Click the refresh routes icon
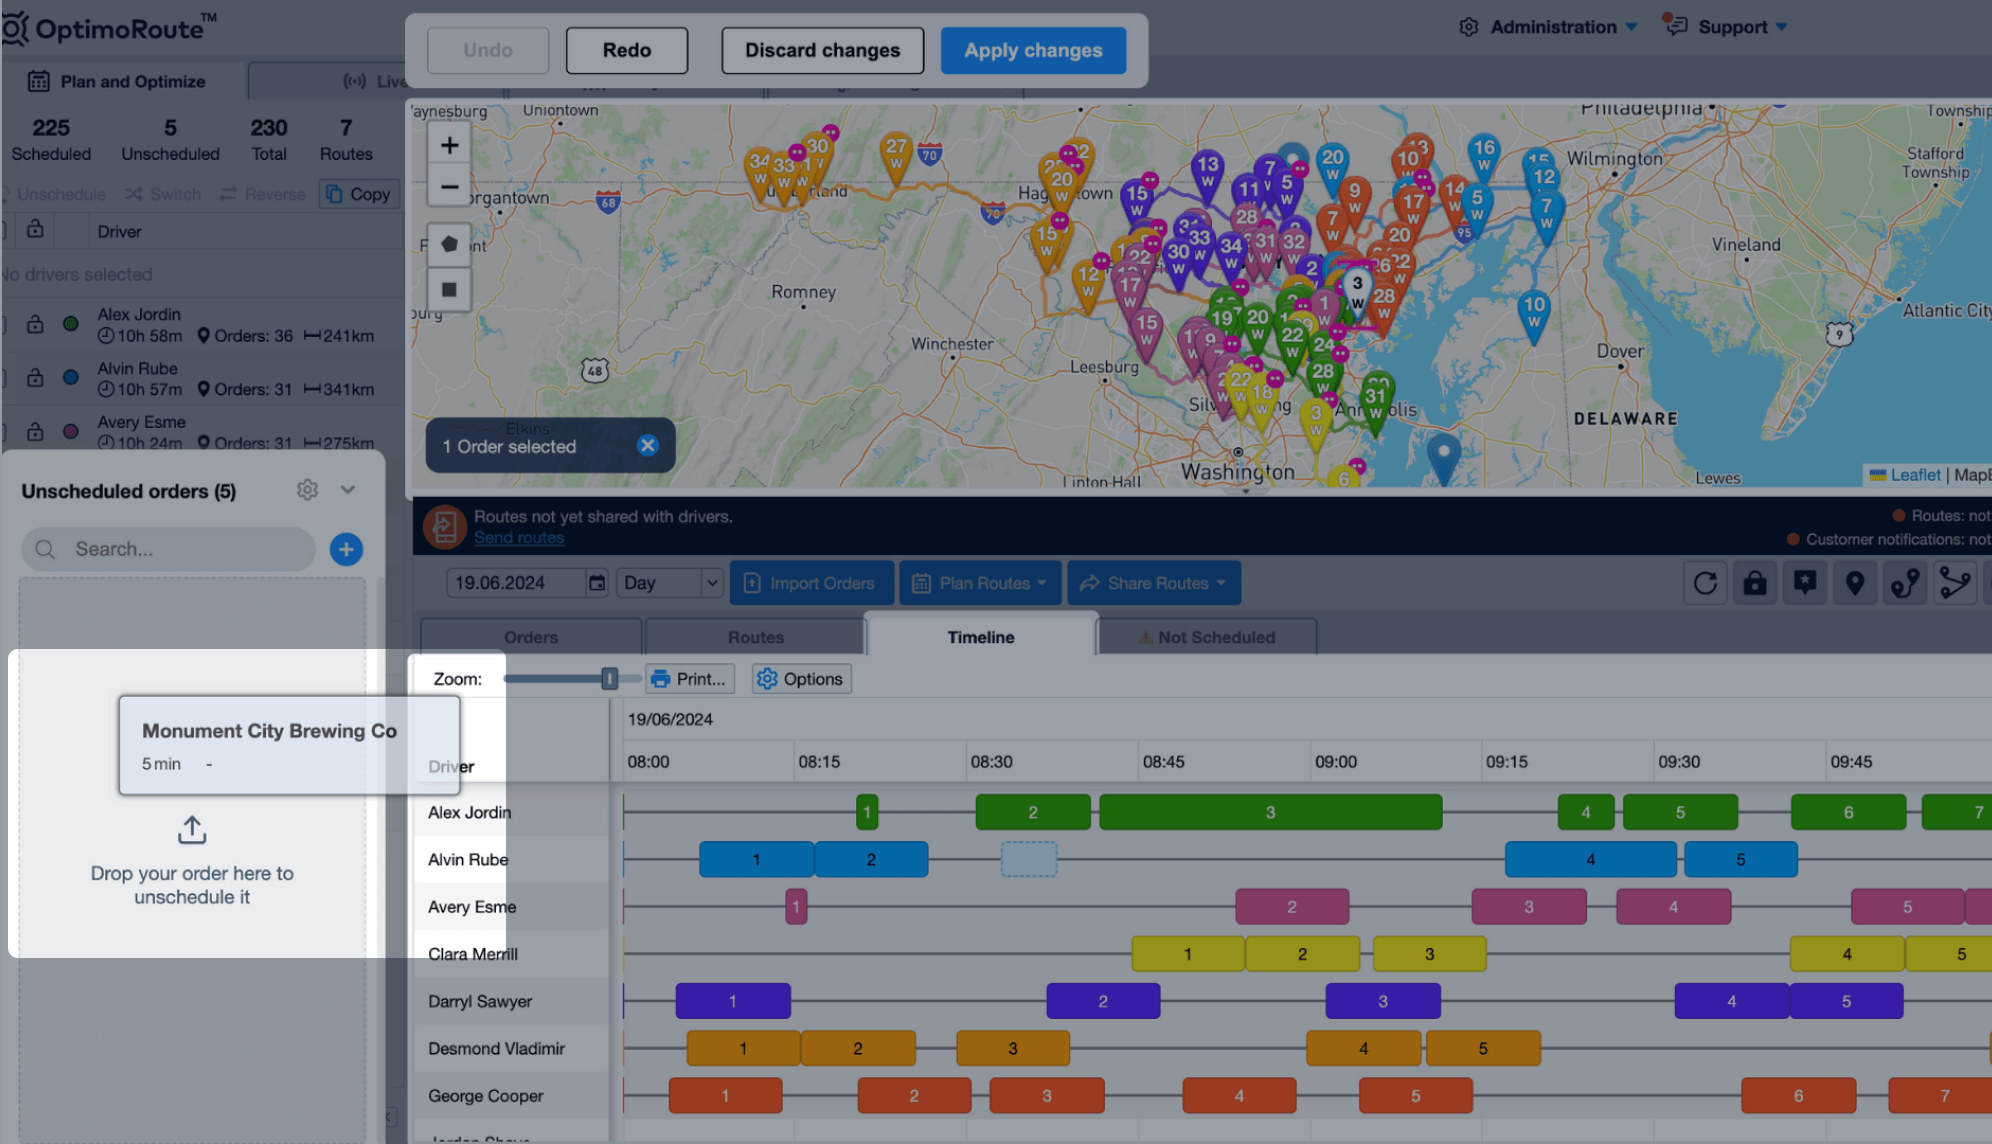 pos(1705,582)
